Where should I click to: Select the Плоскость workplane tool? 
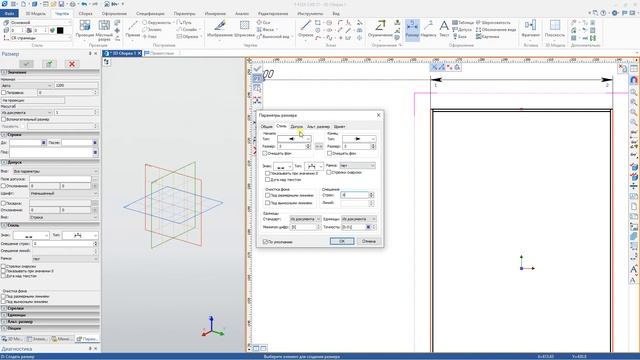pos(555,29)
